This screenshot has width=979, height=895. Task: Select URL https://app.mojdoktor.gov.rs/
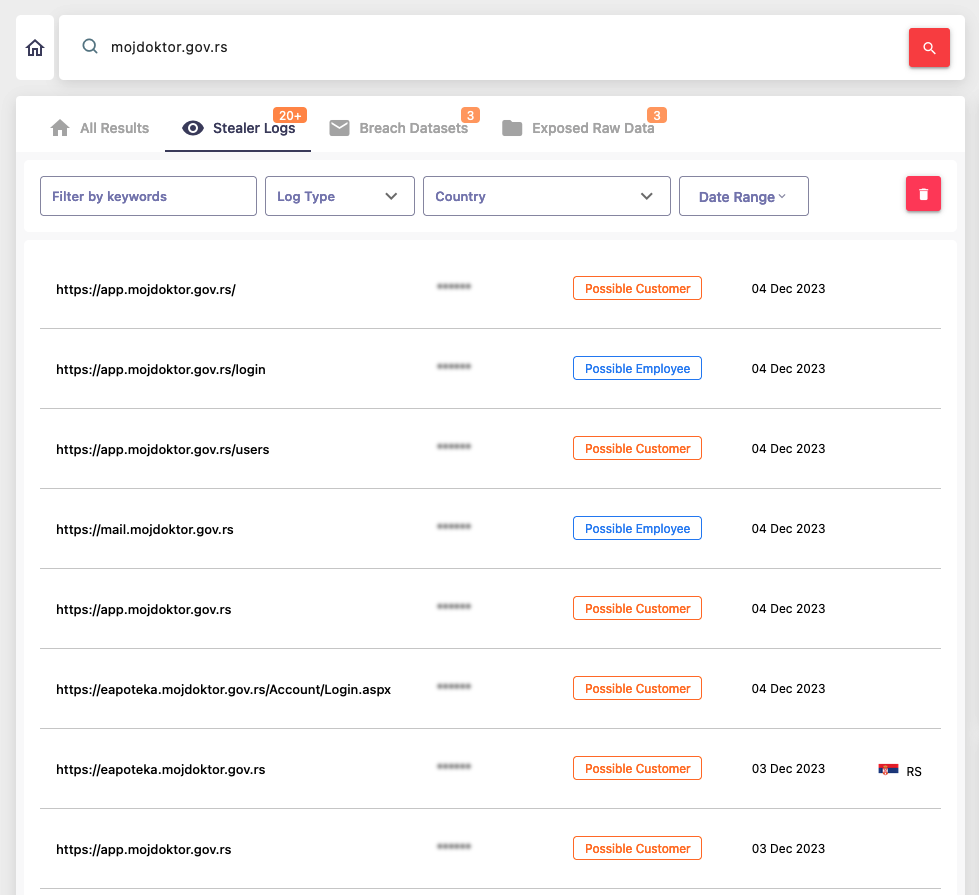click(x=146, y=289)
